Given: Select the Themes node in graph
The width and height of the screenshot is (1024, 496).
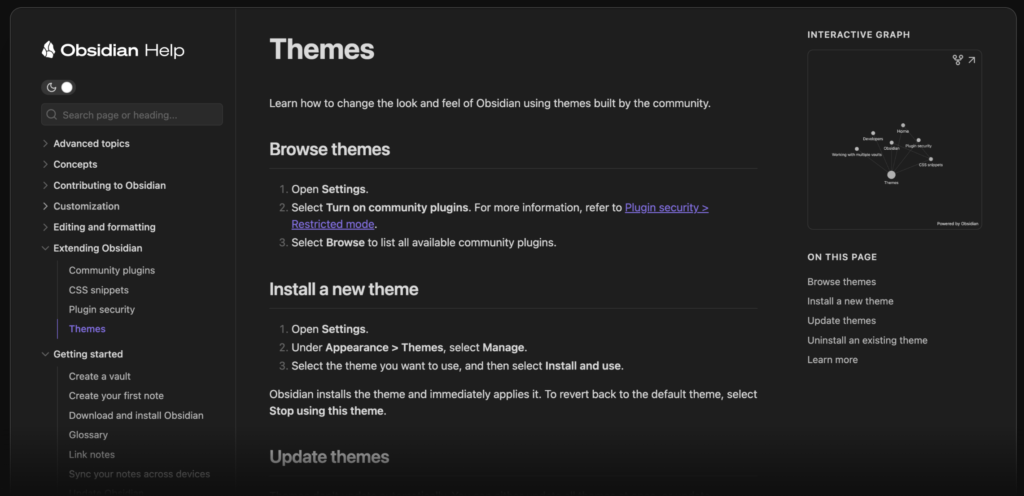Looking at the screenshot, I should pyautogui.click(x=891, y=175).
